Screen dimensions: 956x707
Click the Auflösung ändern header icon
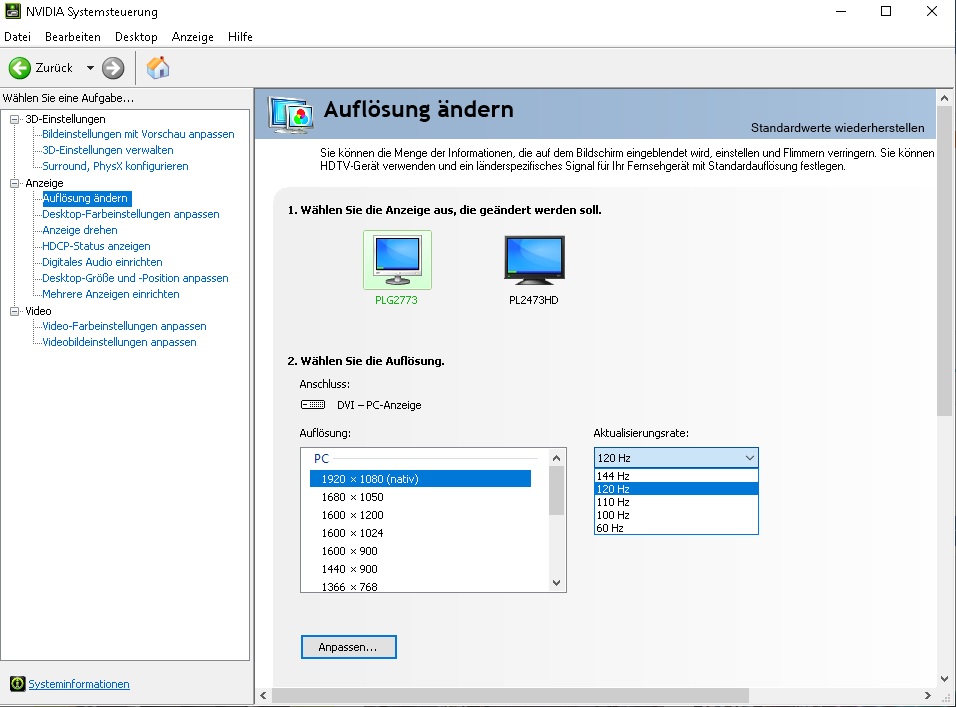pyautogui.click(x=291, y=114)
